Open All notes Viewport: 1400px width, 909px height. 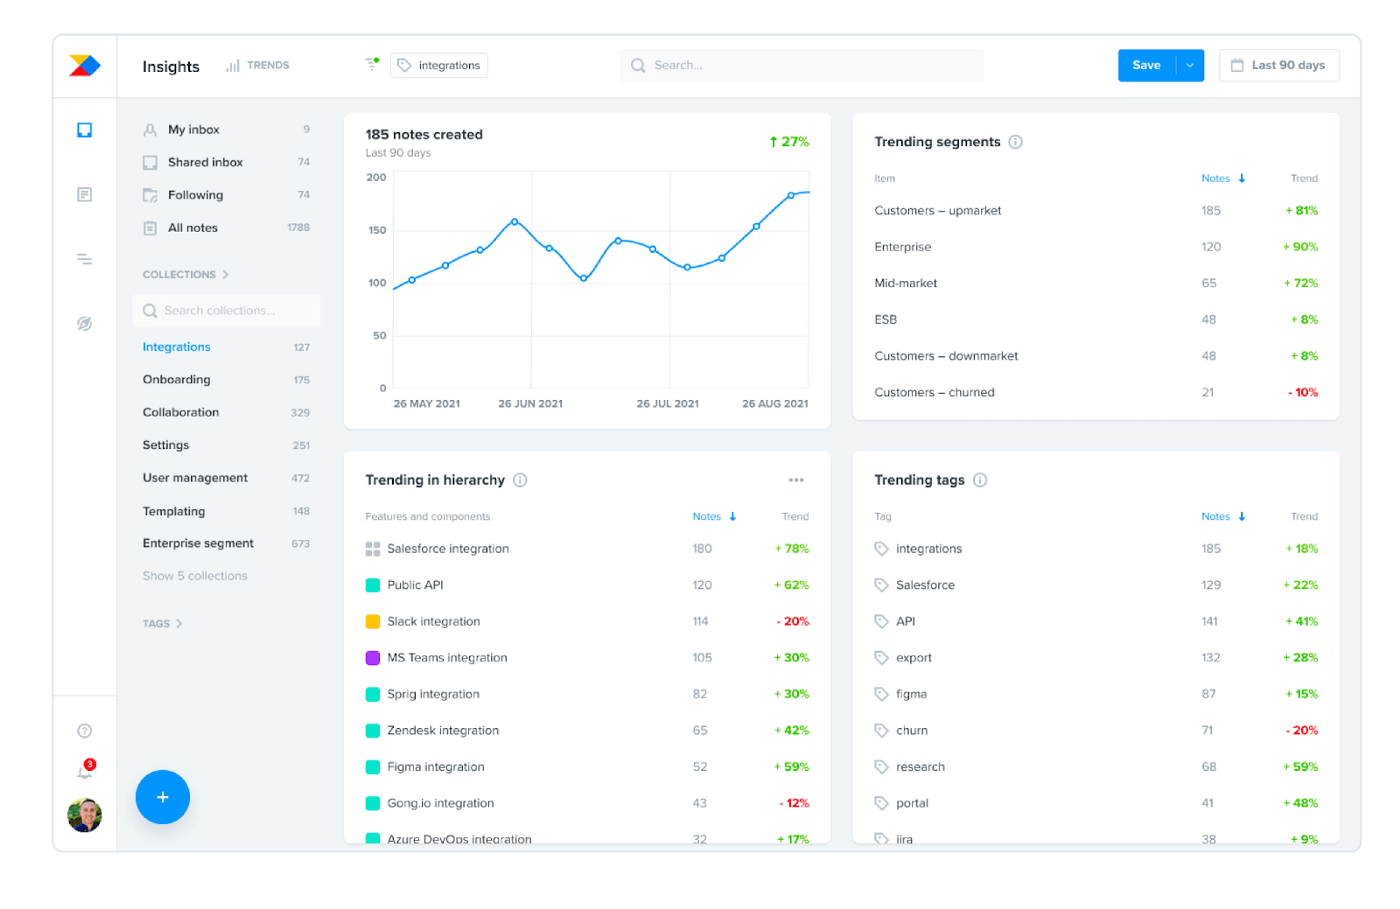(227, 228)
